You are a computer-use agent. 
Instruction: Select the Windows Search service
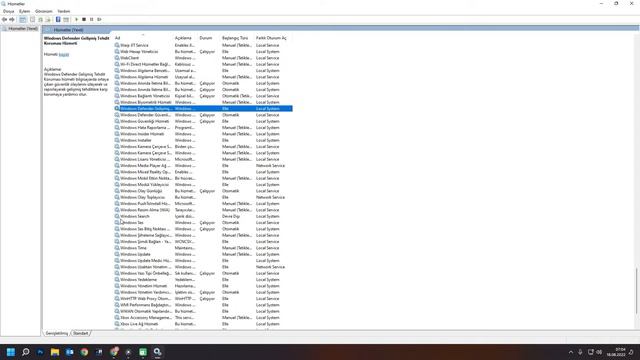point(203,216)
